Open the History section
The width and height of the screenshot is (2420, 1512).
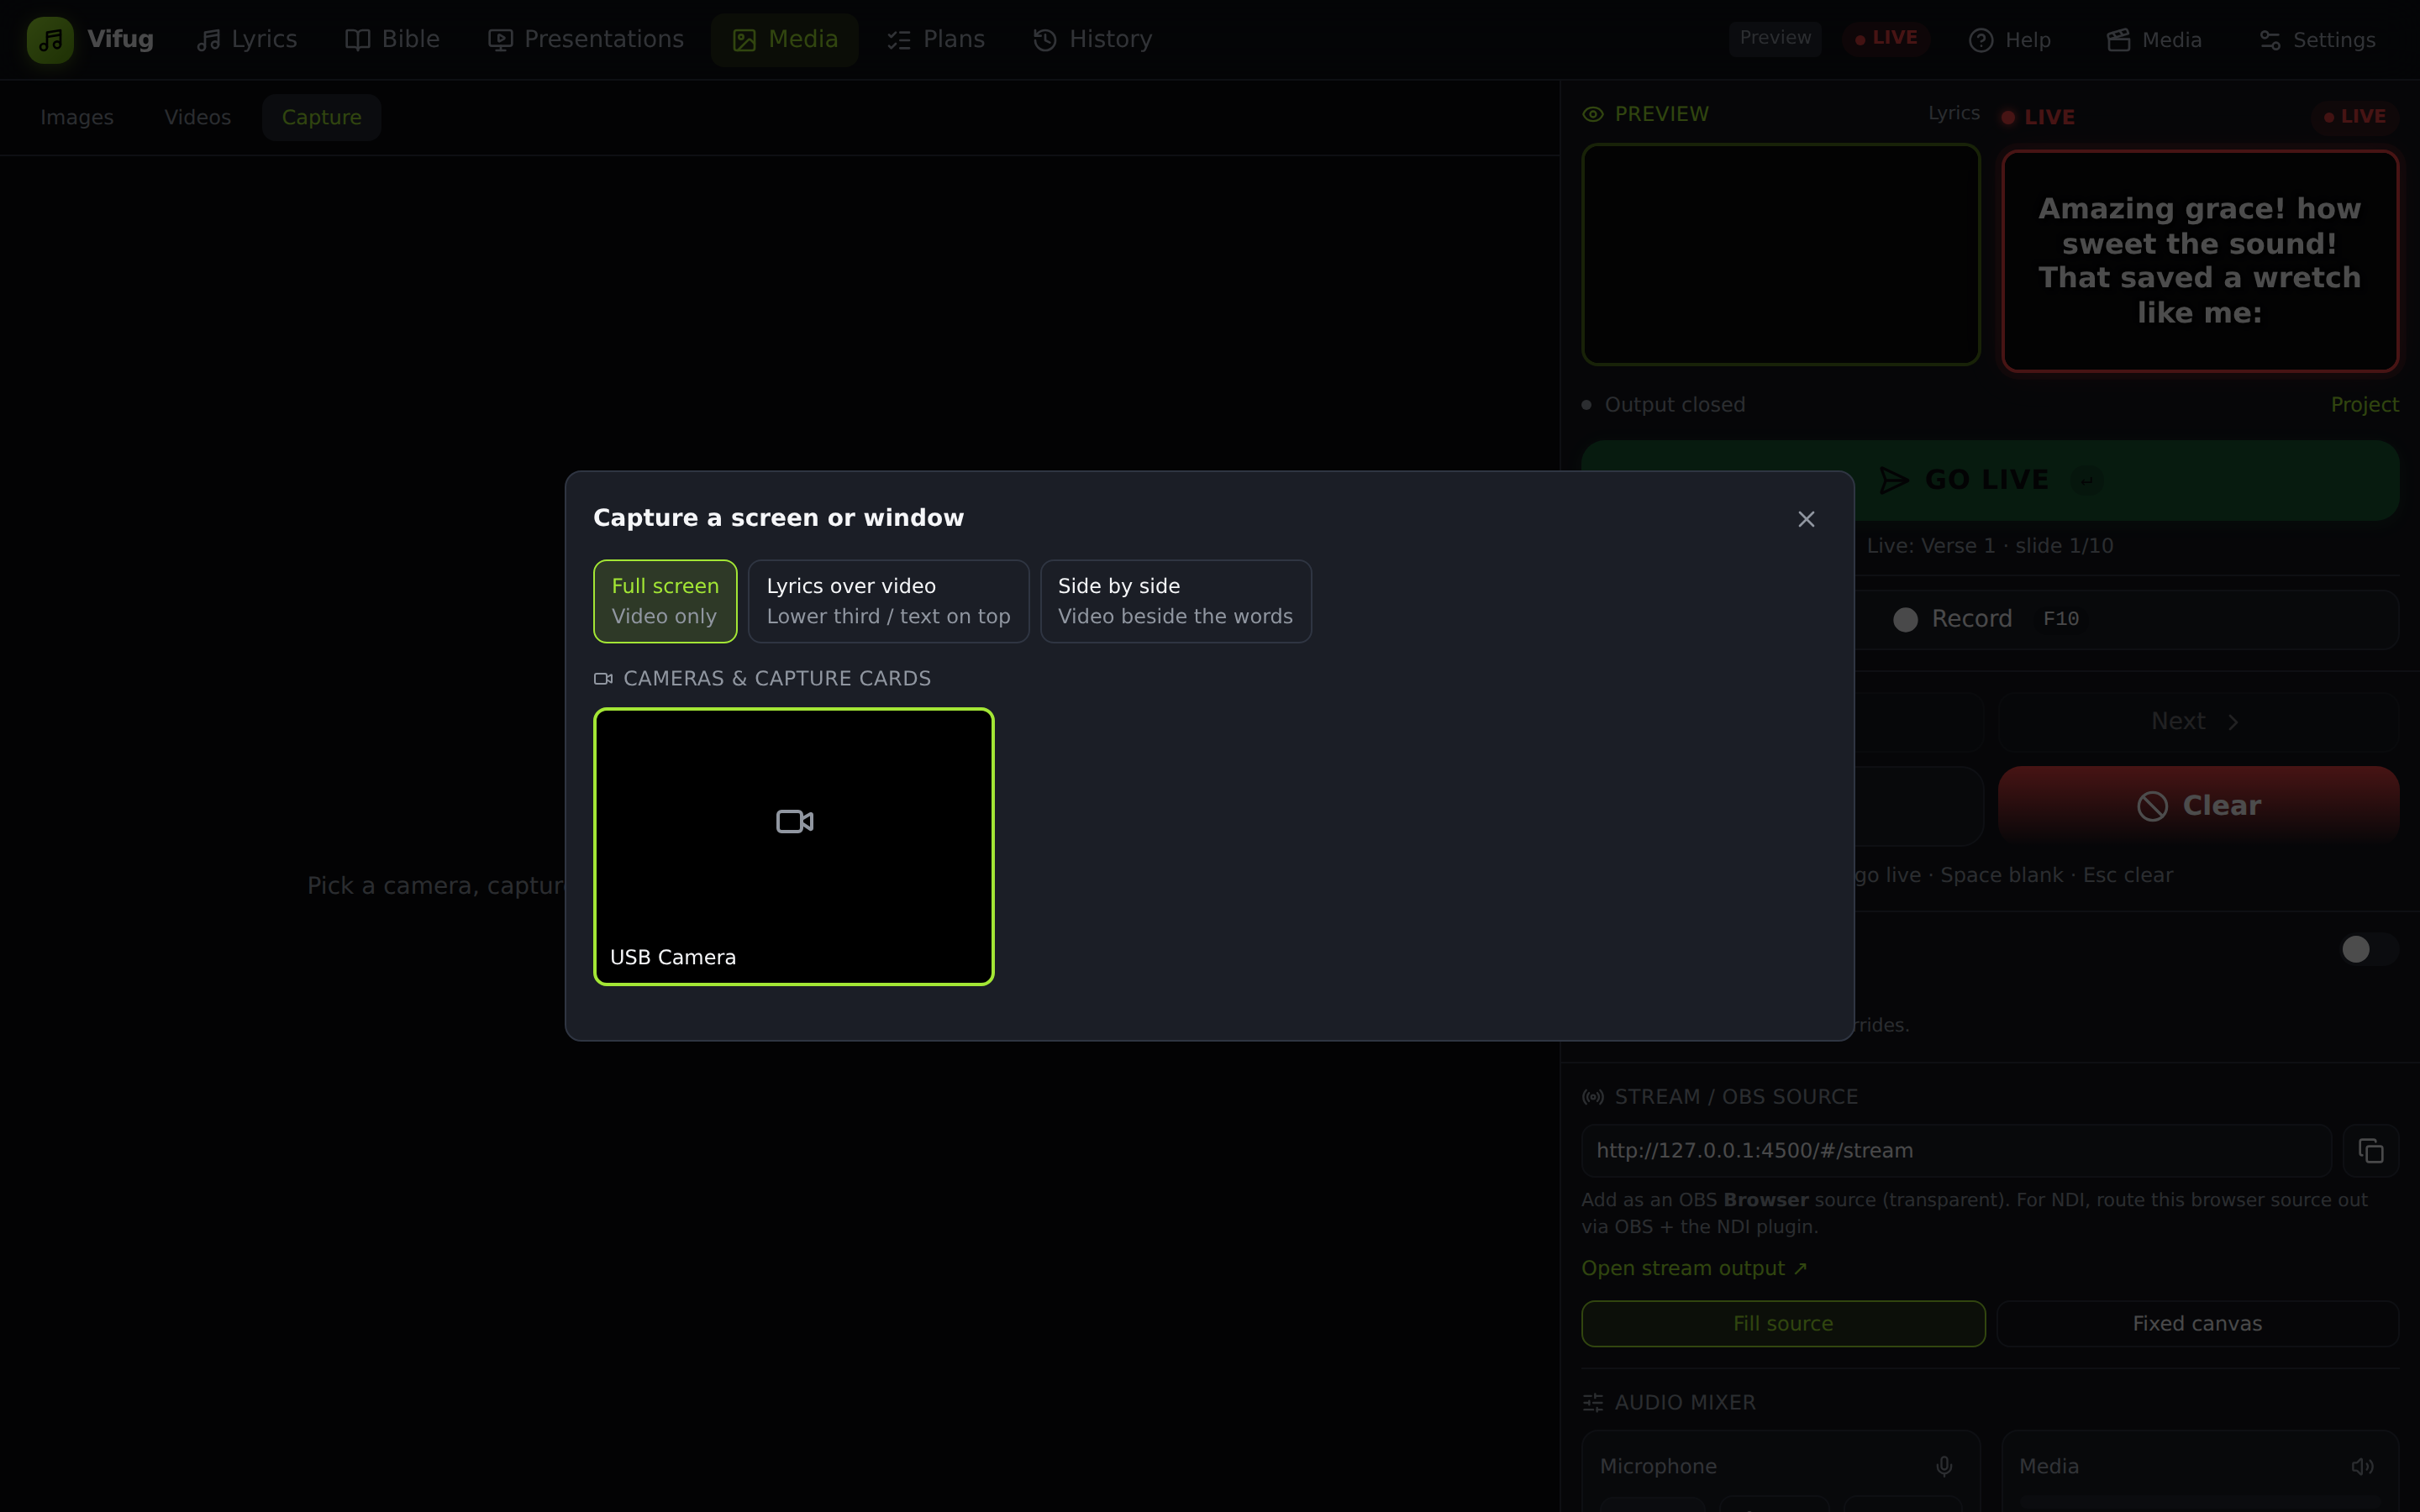pos(1093,39)
